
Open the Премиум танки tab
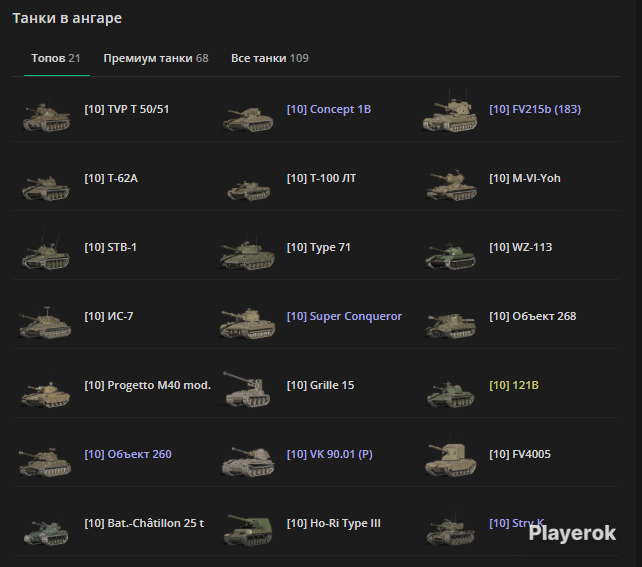pyautogui.click(x=156, y=58)
